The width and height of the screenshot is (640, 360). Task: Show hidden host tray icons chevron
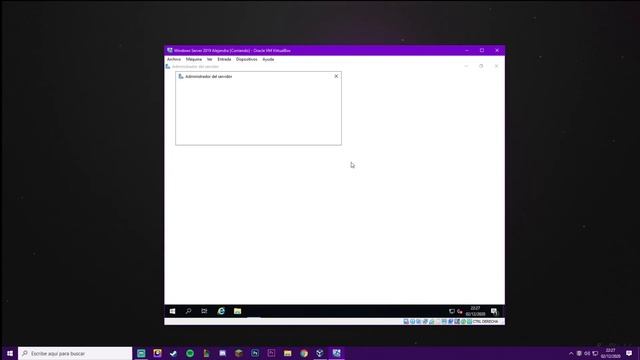[571, 353]
